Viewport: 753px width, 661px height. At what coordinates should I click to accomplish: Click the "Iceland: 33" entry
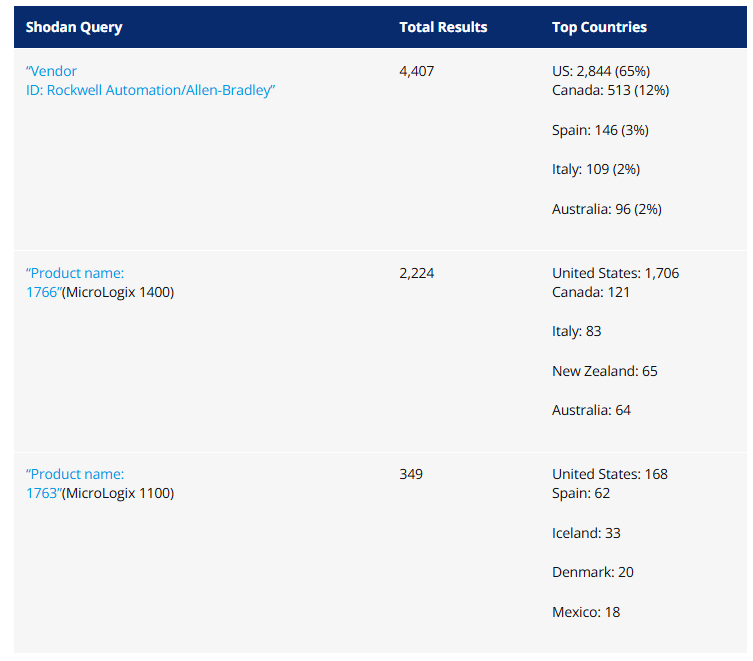586,533
